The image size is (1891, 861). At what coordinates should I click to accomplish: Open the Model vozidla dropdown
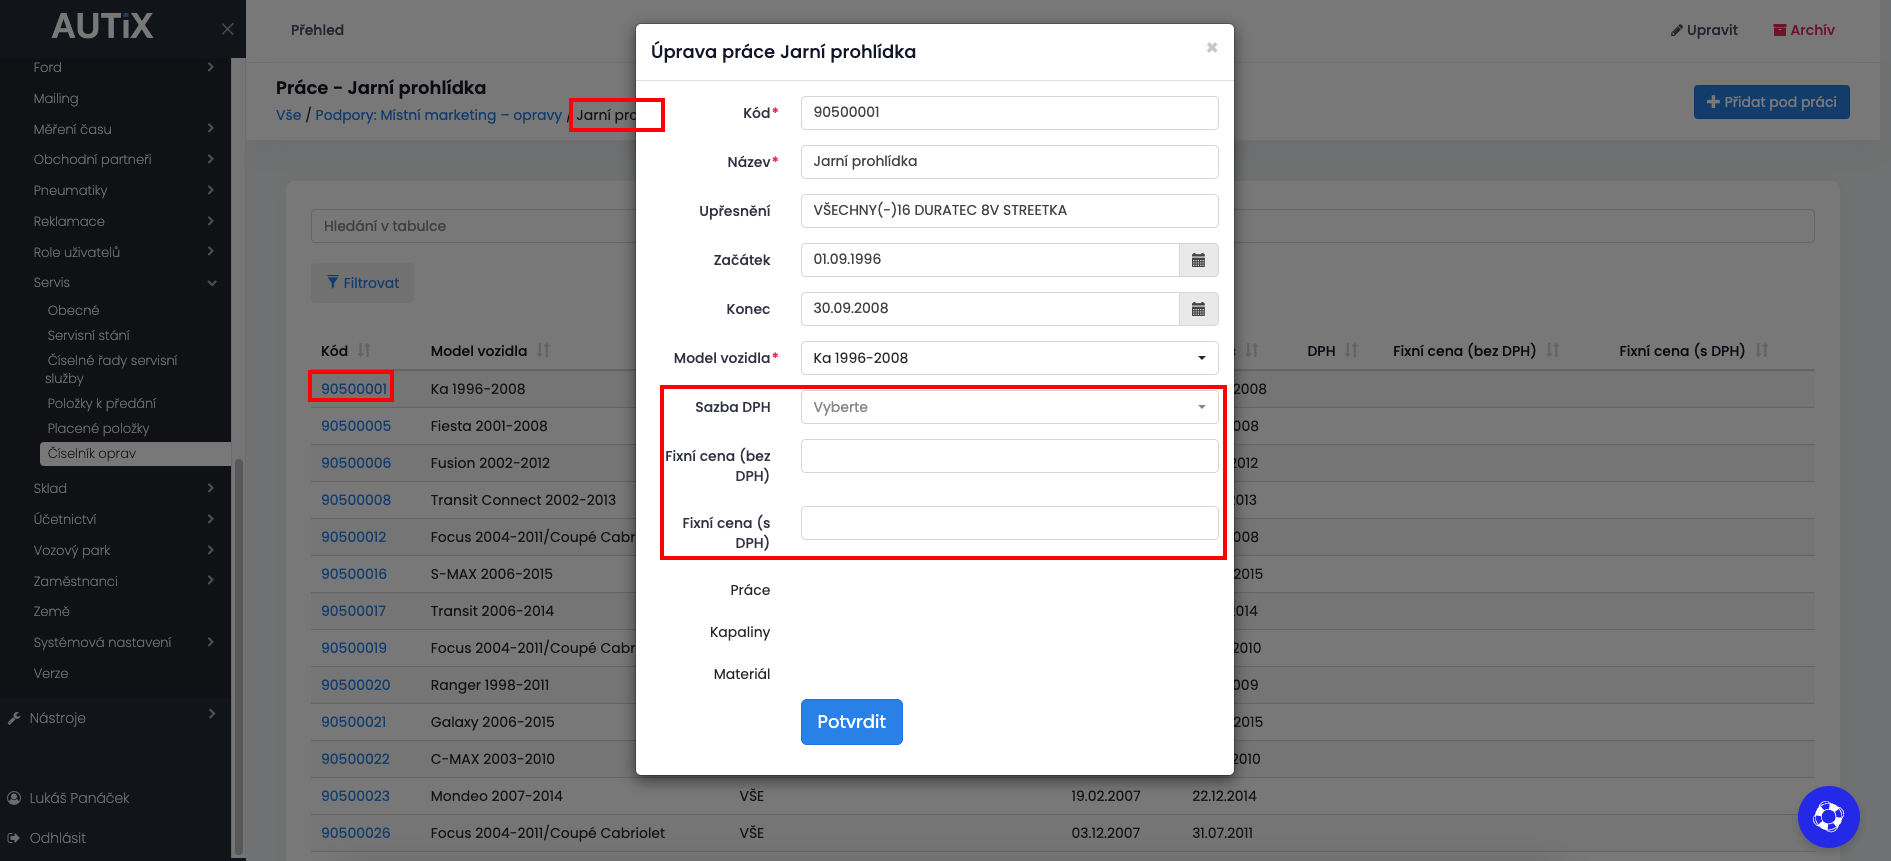tap(1009, 358)
